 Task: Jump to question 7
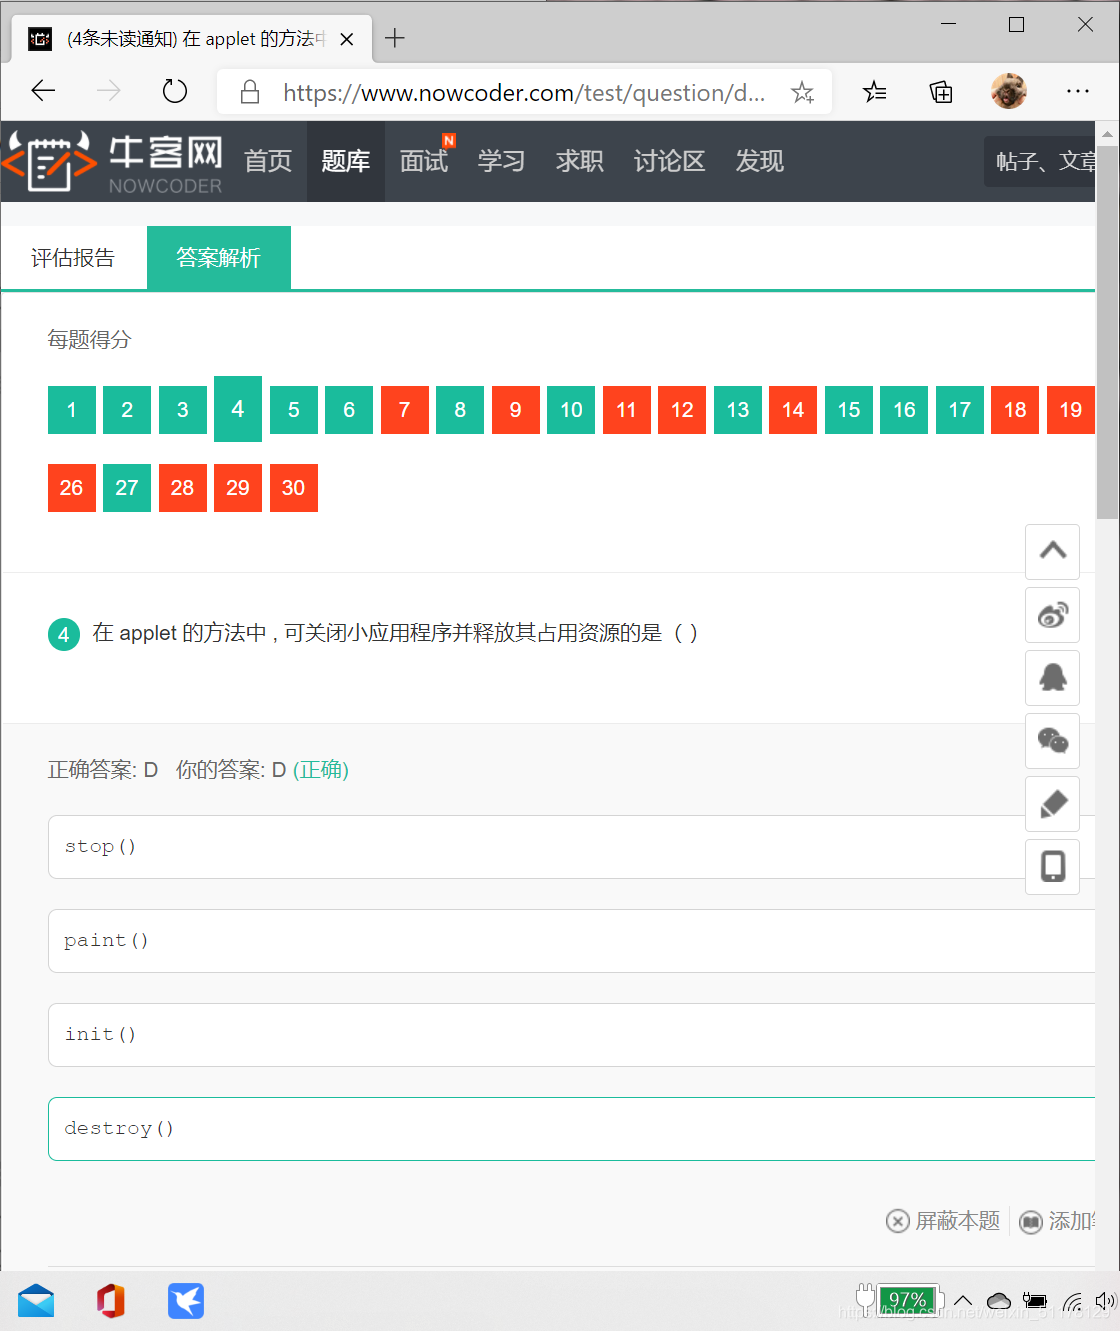405,410
